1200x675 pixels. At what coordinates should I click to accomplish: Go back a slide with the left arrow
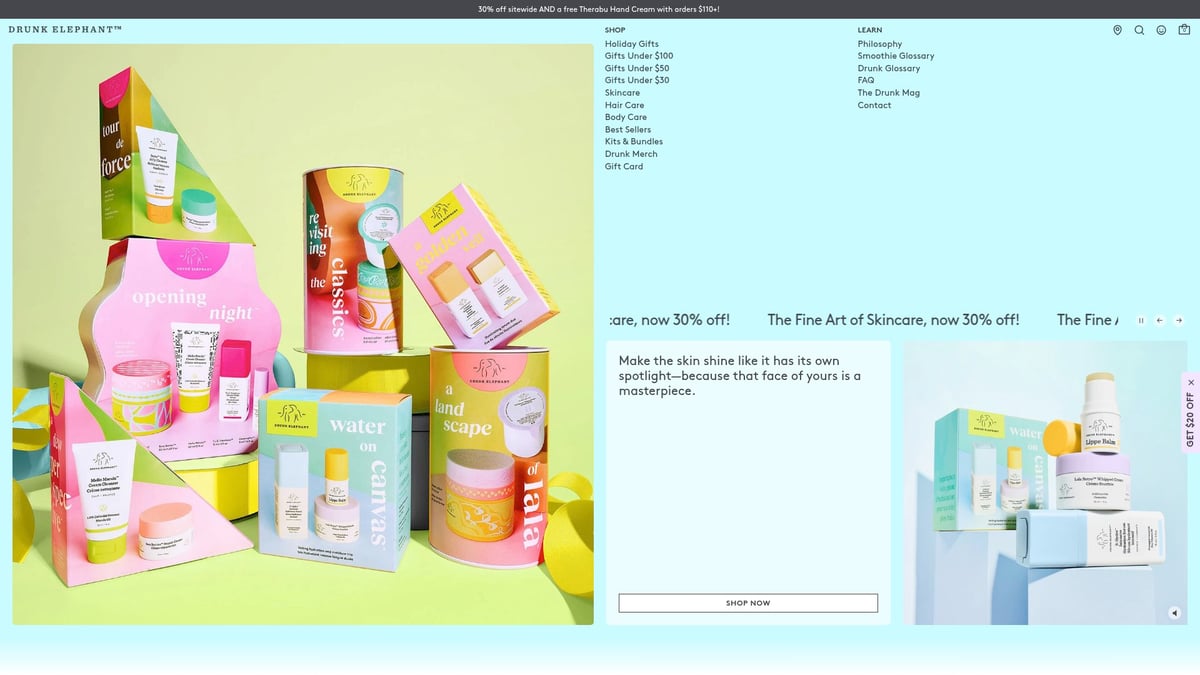point(1159,320)
